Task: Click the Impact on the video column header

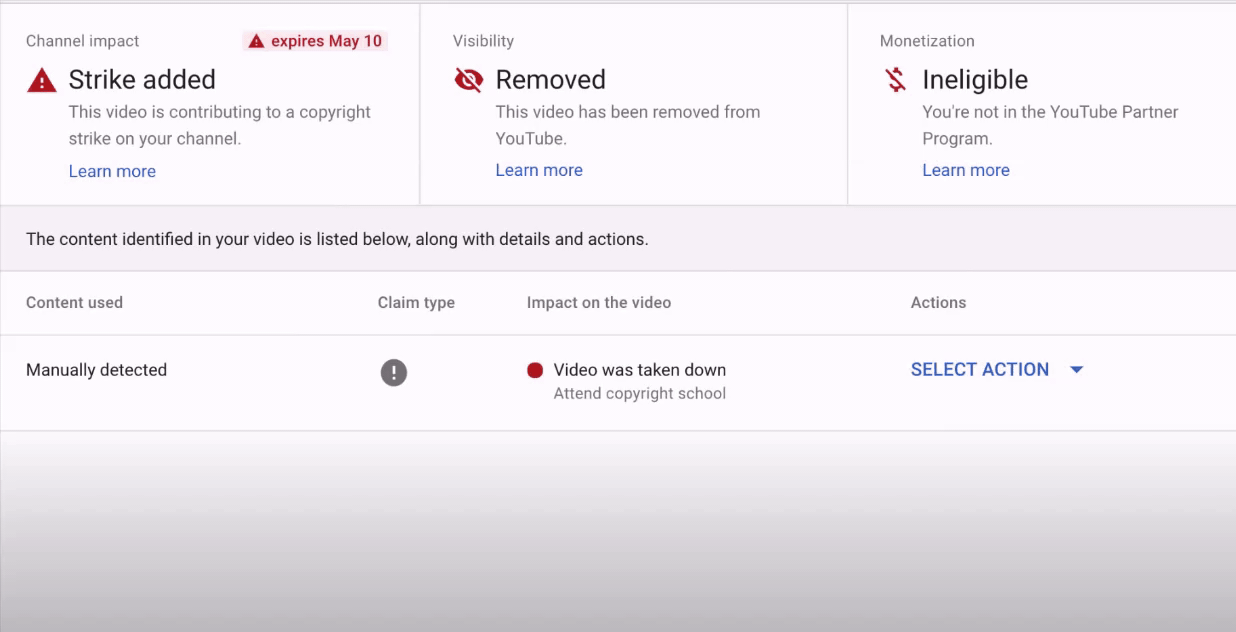Action: click(x=599, y=303)
